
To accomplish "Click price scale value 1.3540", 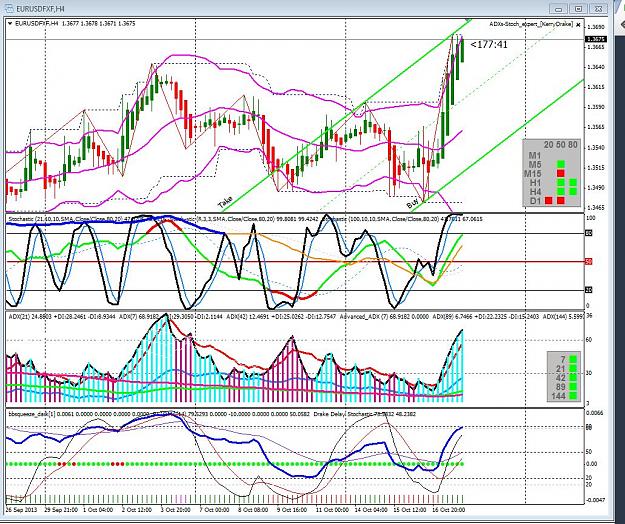I will tap(596, 147).
